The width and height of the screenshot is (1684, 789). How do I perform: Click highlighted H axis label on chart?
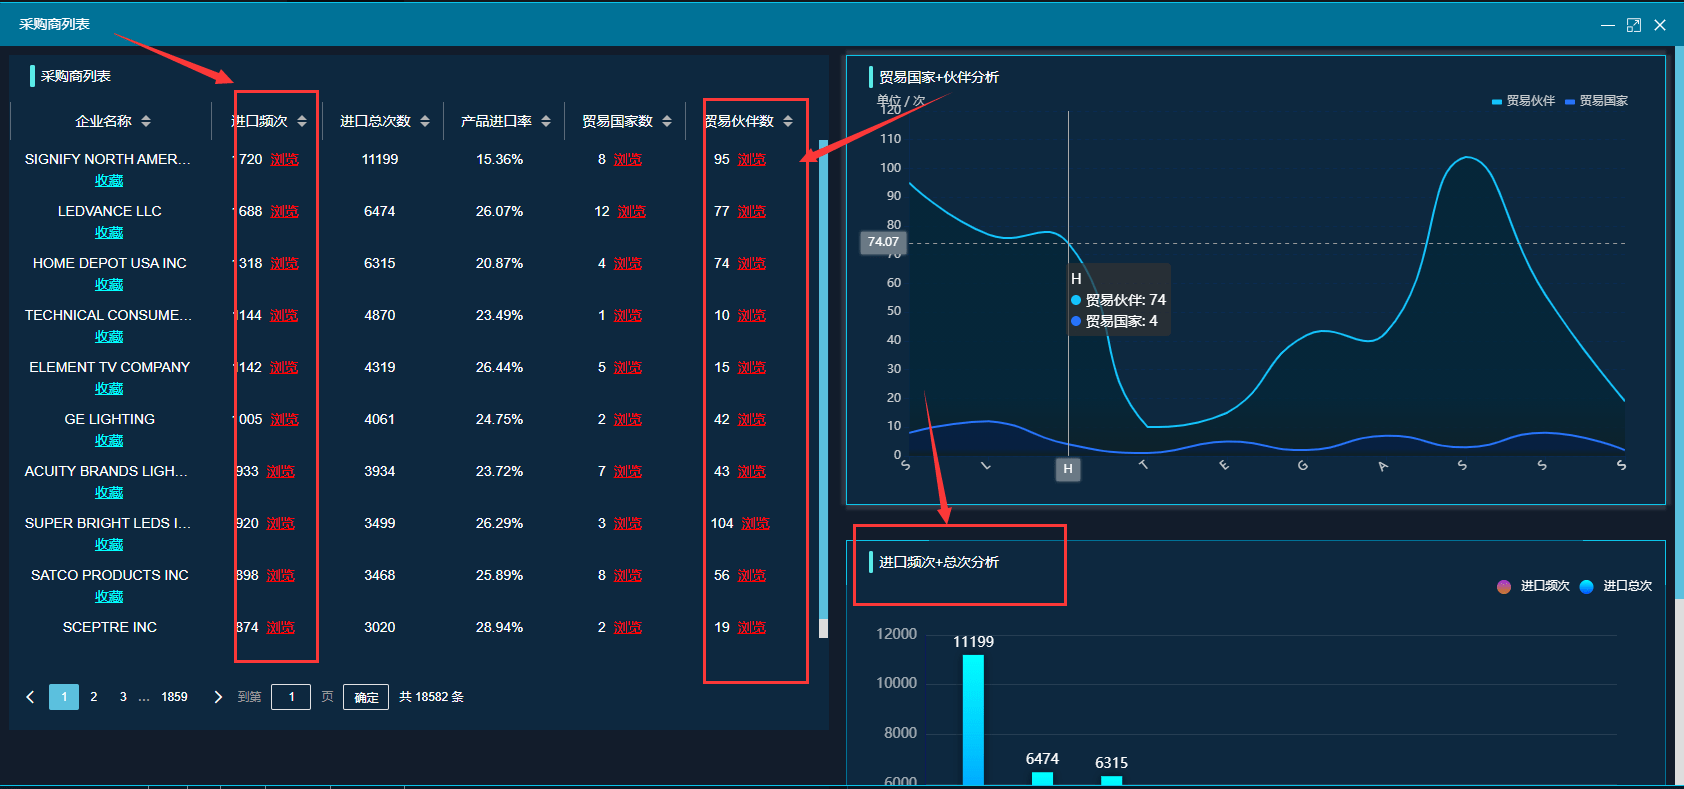pos(1068,469)
